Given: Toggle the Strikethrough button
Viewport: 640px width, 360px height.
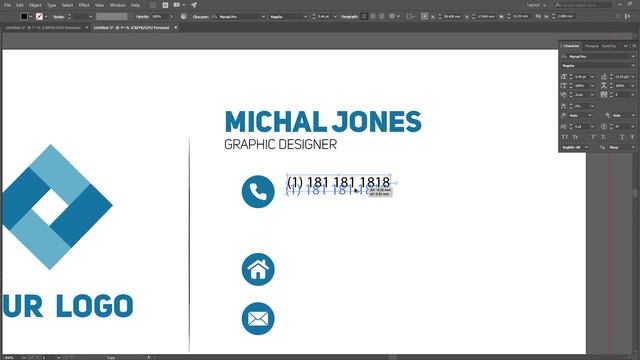Looking at the screenshot, I should tap(632, 137).
